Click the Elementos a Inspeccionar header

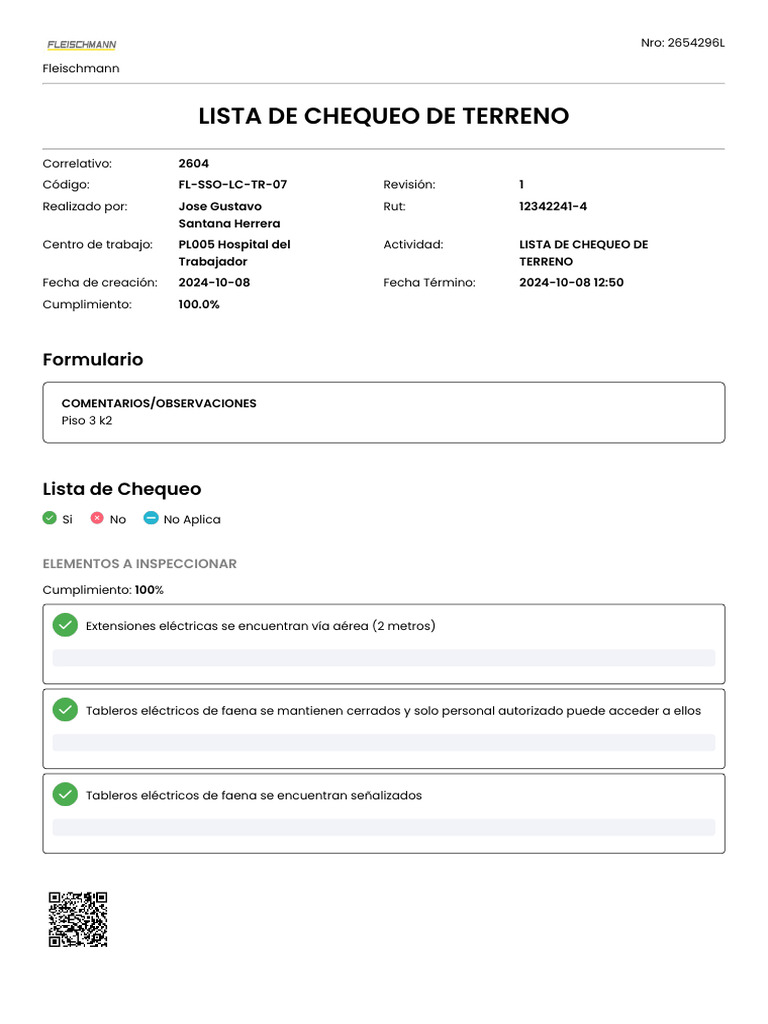[139, 564]
